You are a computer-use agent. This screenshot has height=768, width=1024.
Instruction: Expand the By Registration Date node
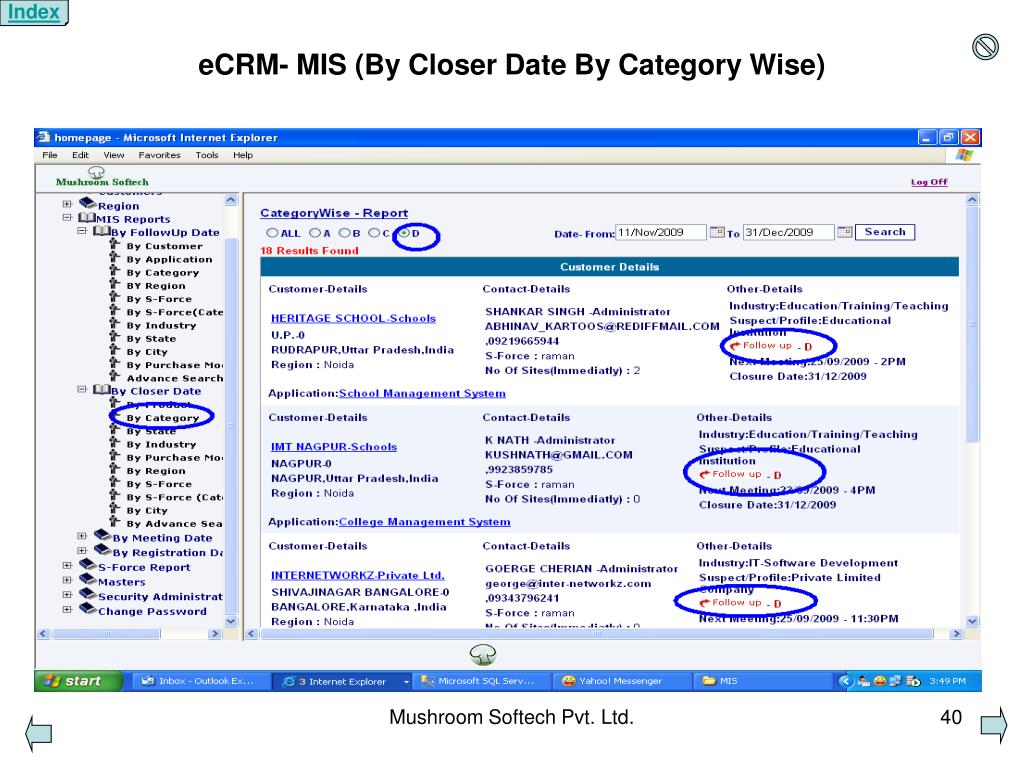click(82, 551)
